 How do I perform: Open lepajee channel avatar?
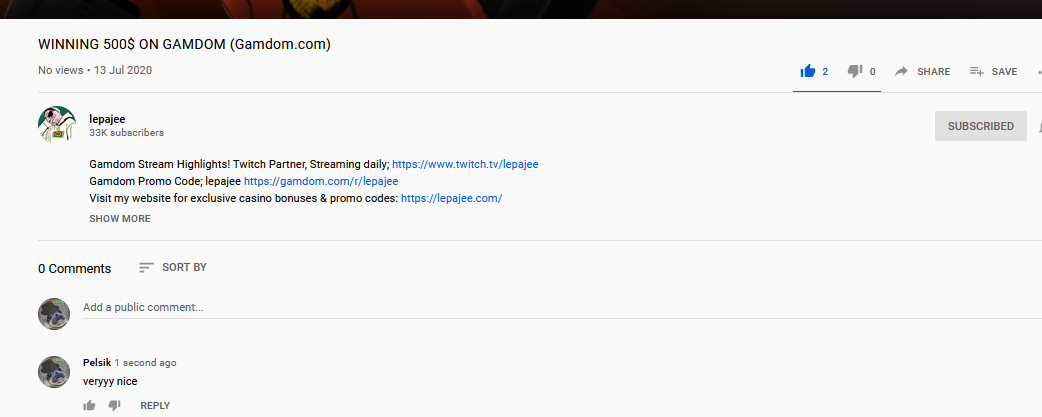[x=57, y=124]
